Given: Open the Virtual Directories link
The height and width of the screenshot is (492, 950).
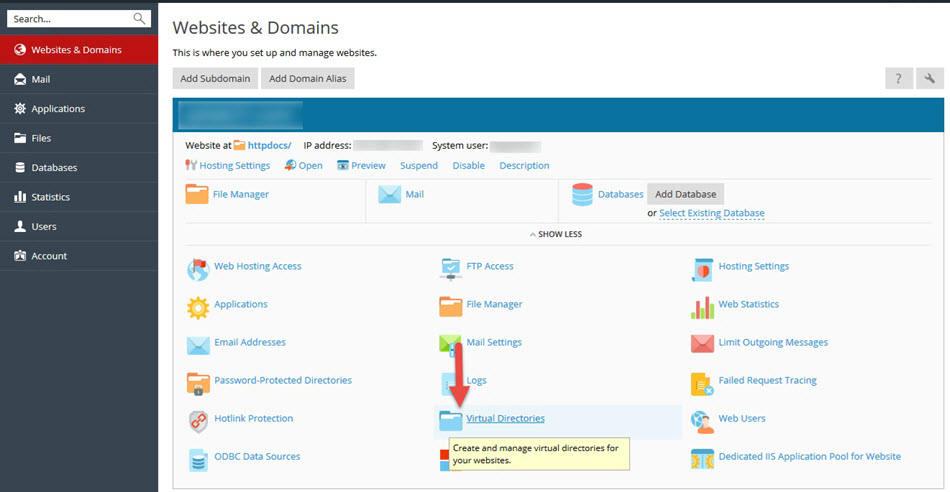Looking at the screenshot, I should (x=505, y=418).
